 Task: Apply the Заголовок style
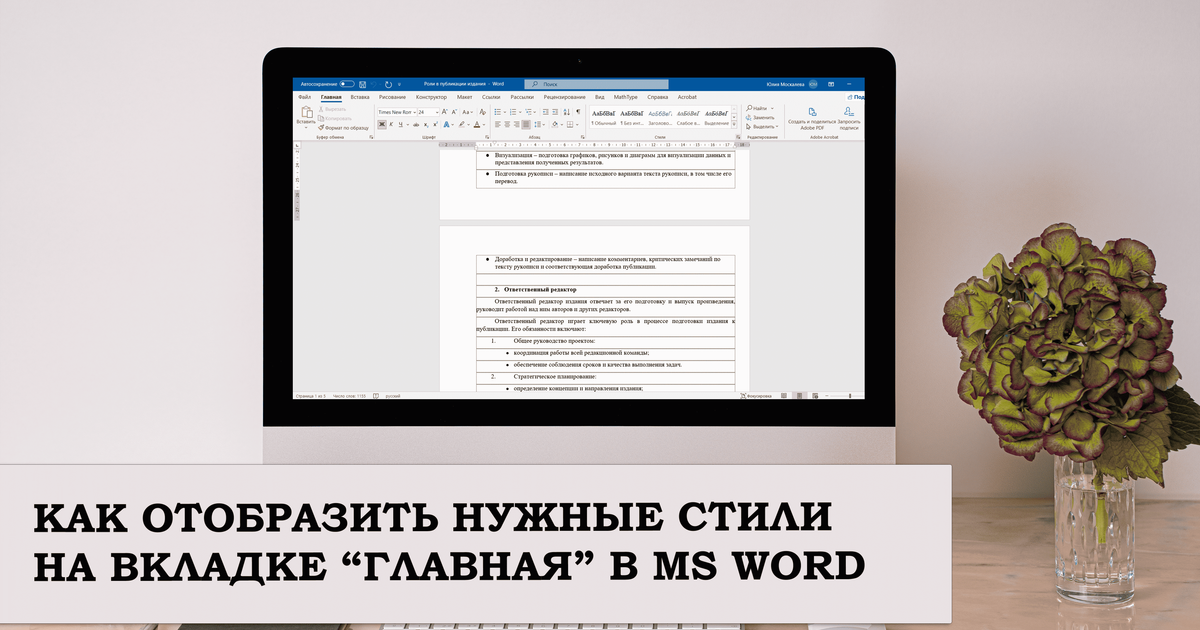(x=660, y=117)
